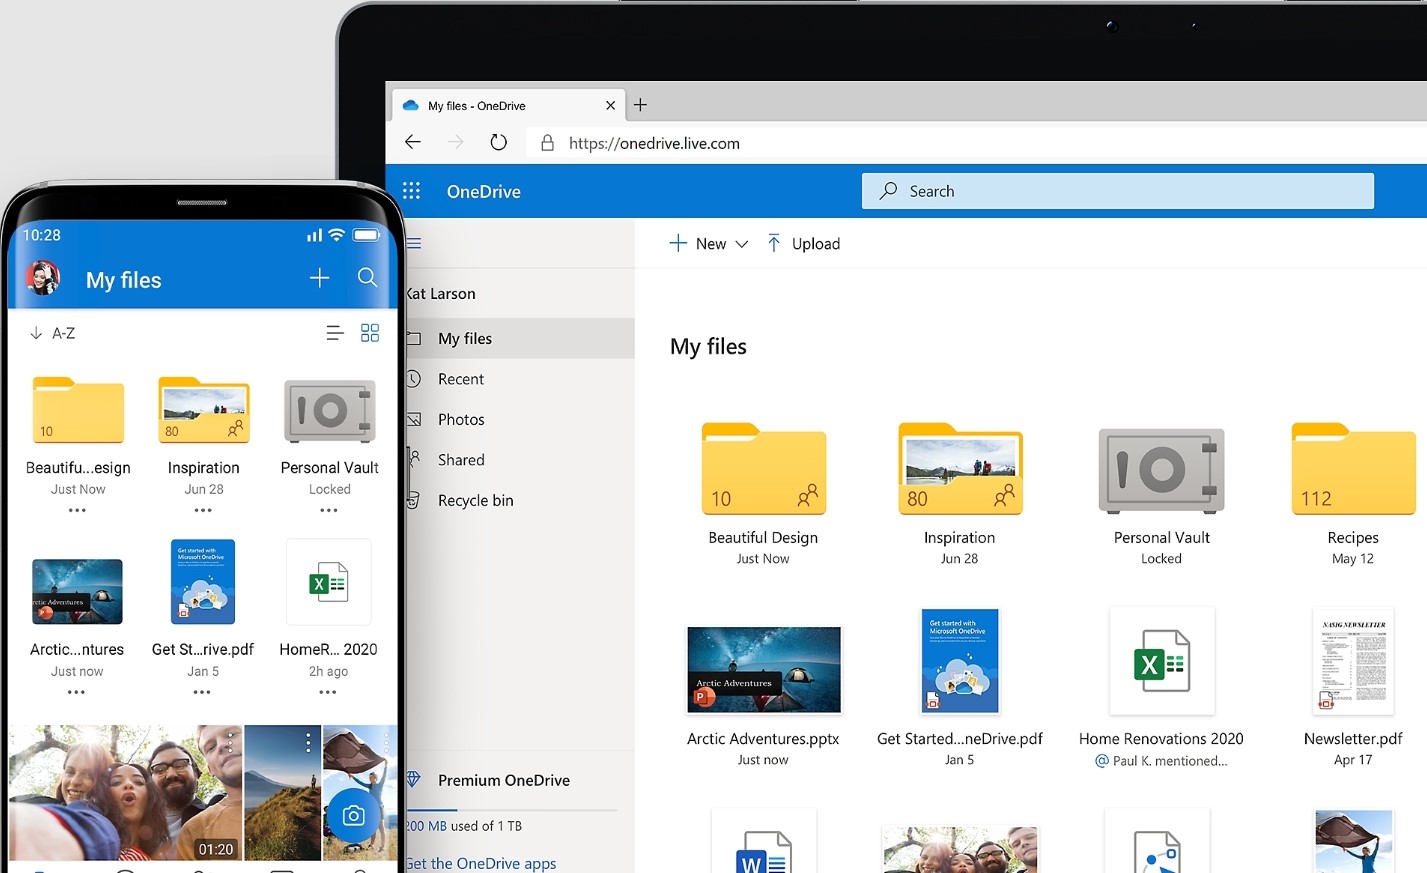Screen dimensions: 1427x873
Task: Open the mountain photo thumbnail on phone
Action: (x=283, y=792)
